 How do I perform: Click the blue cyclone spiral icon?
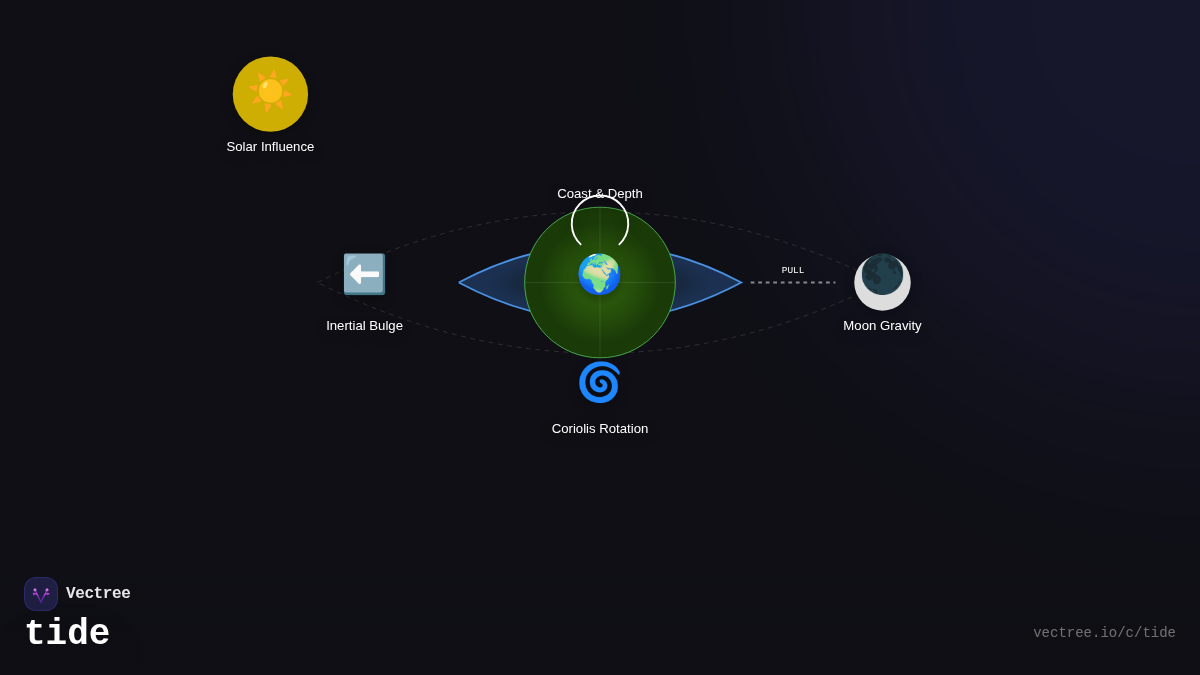pos(599,382)
